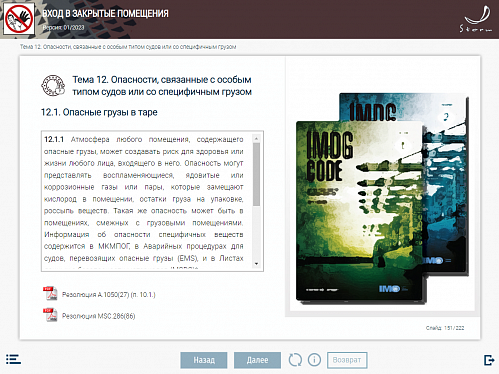The image size is (499, 374).
Task: Click the text box scroll up arrow
Action: [256, 138]
